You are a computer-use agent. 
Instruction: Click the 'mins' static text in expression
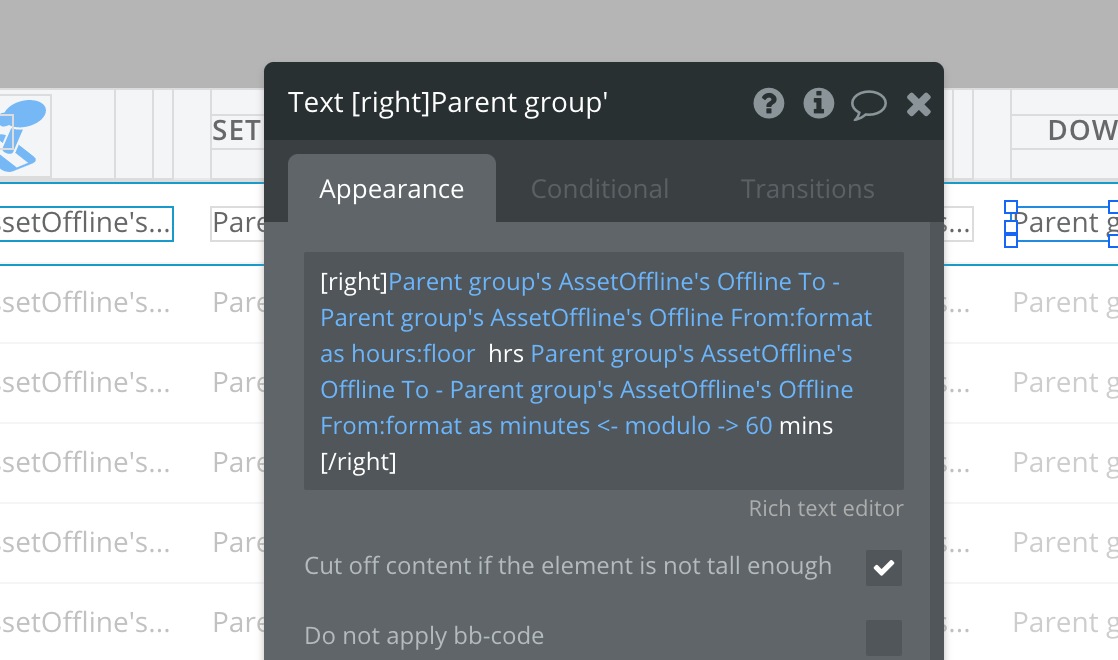click(806, 426)
